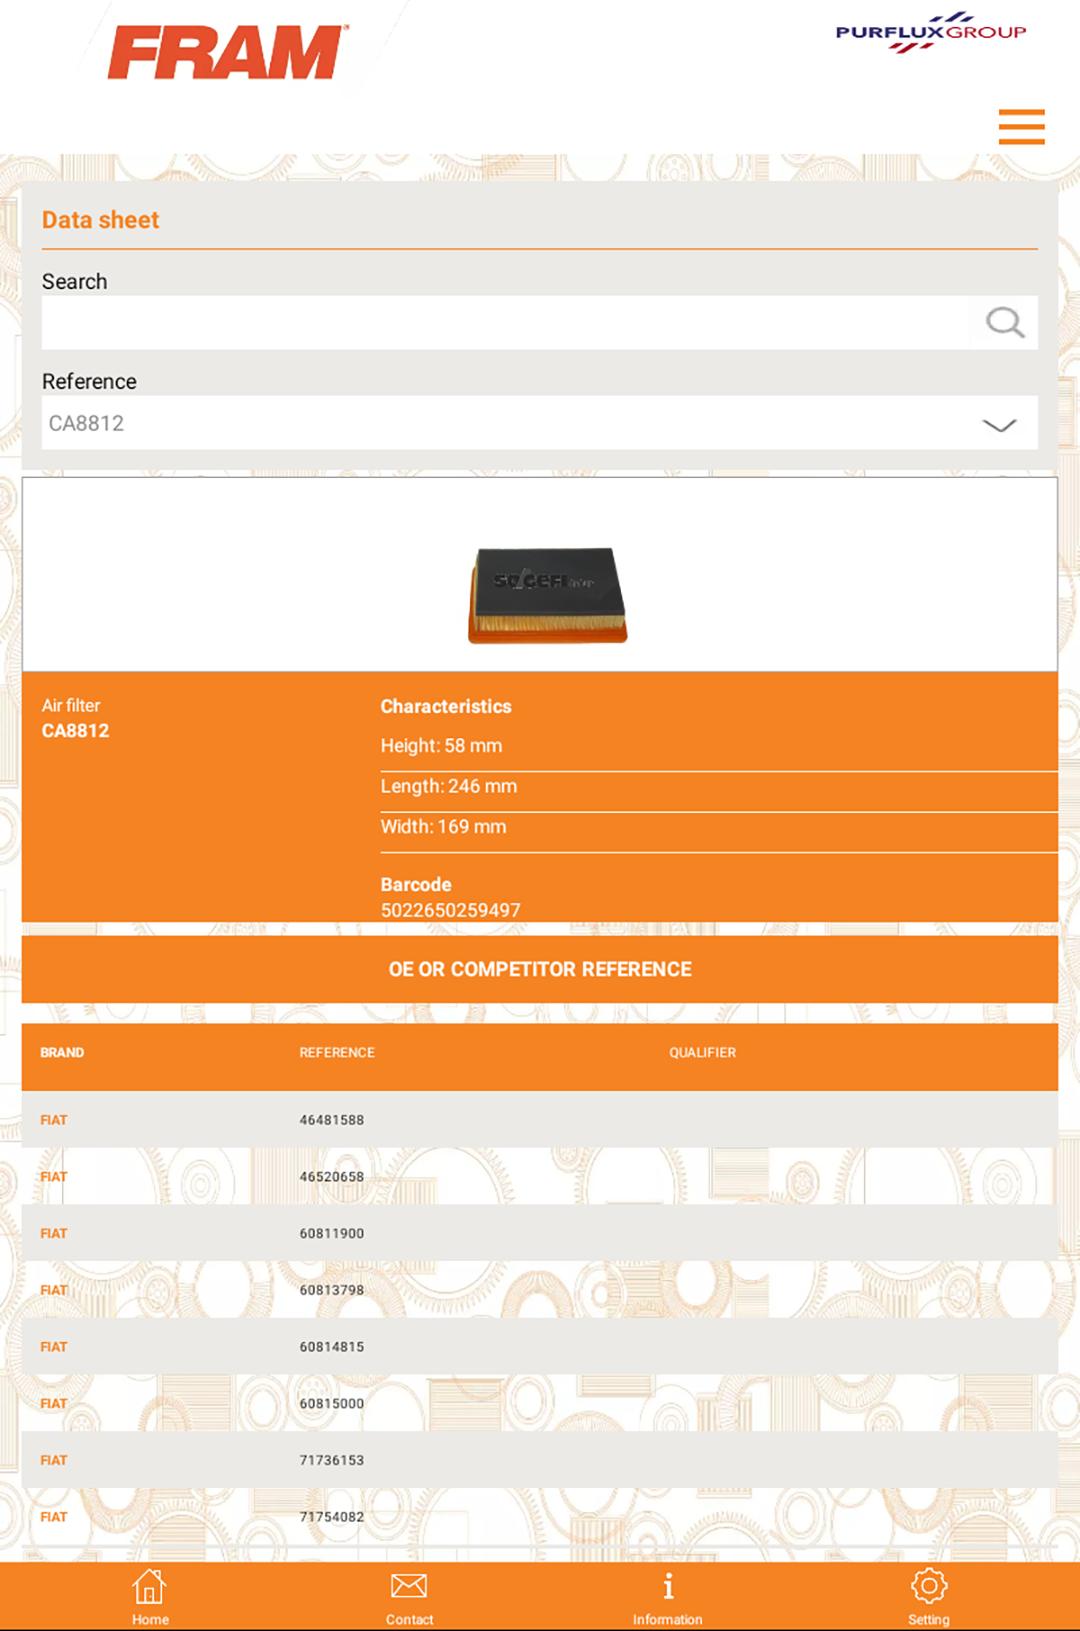Click the FRAM logo
The height and width of the screenshot is (1631, 1080).
[x=228, y=52]
